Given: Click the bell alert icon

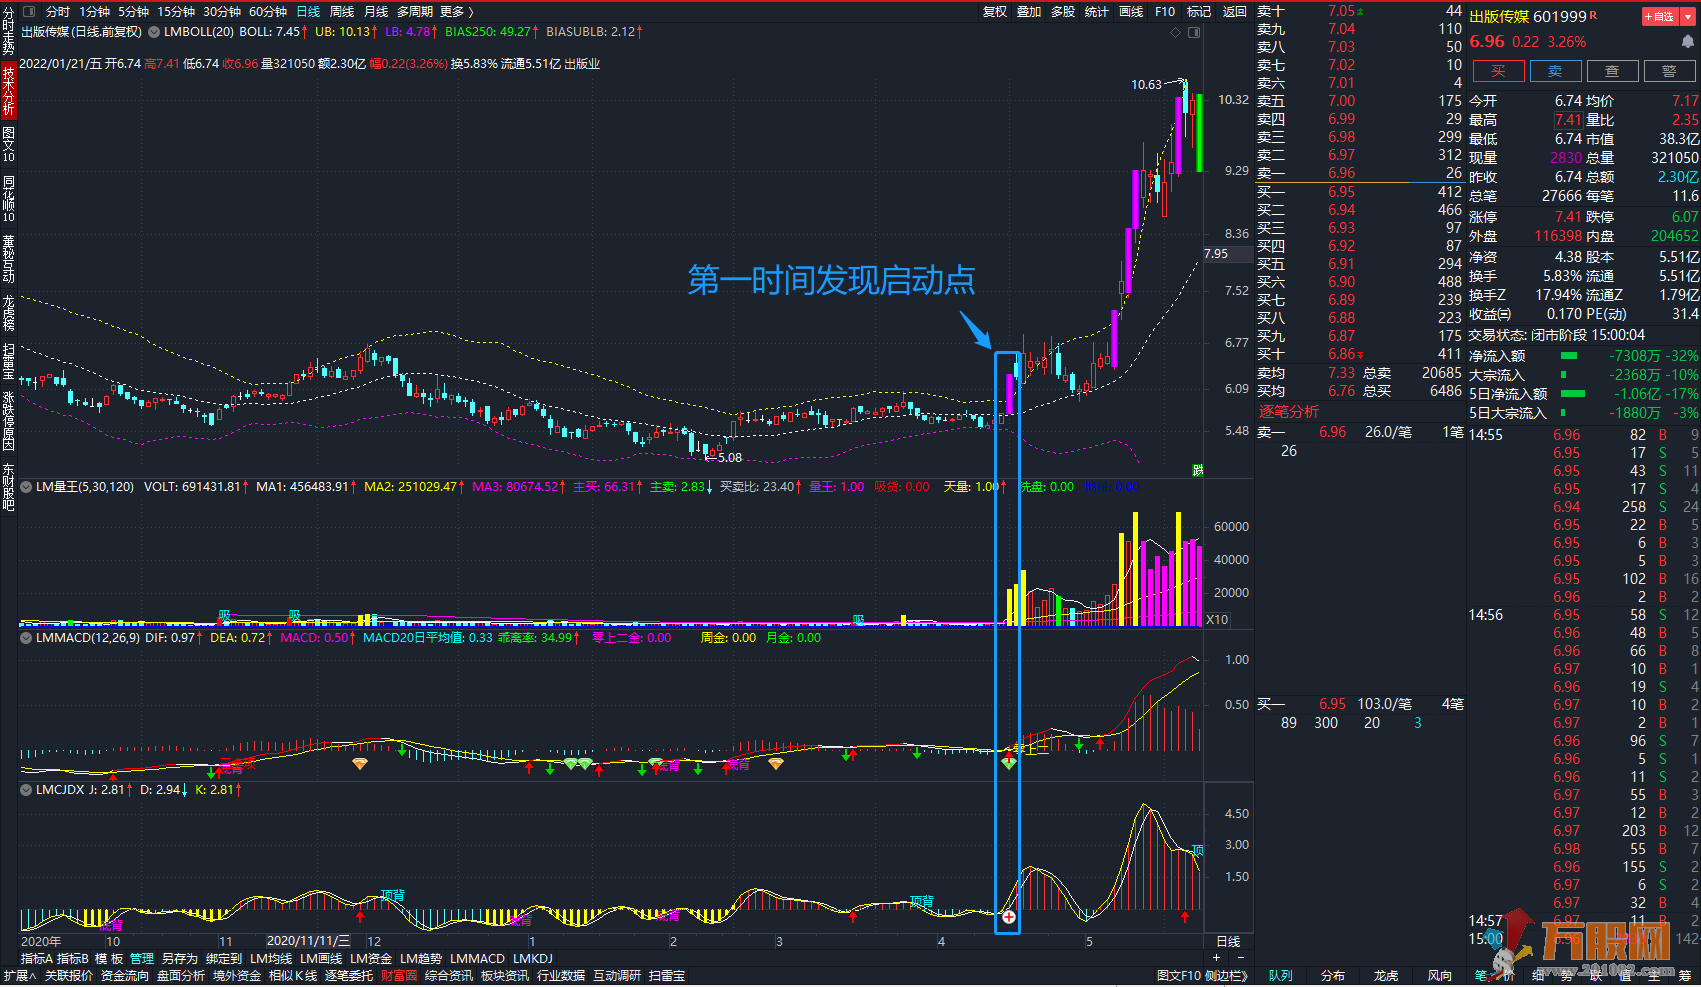Looking at the screenshot, I should click(x=1687, y=41).
